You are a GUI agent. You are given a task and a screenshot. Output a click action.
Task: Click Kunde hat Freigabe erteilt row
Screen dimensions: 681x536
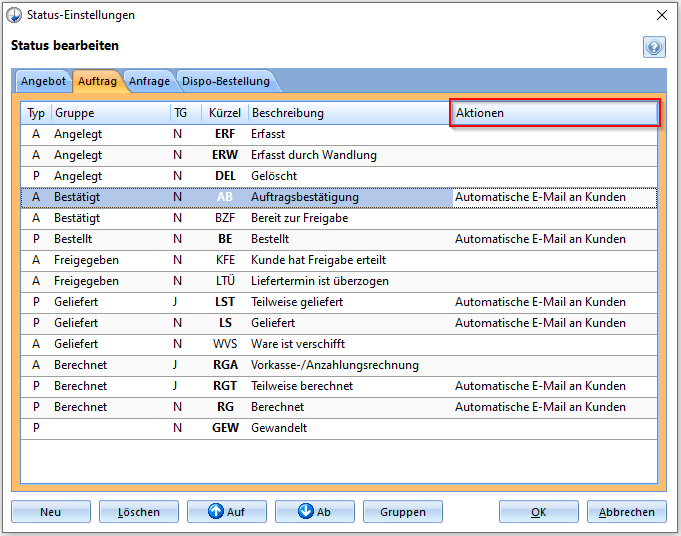pos(339,260)
